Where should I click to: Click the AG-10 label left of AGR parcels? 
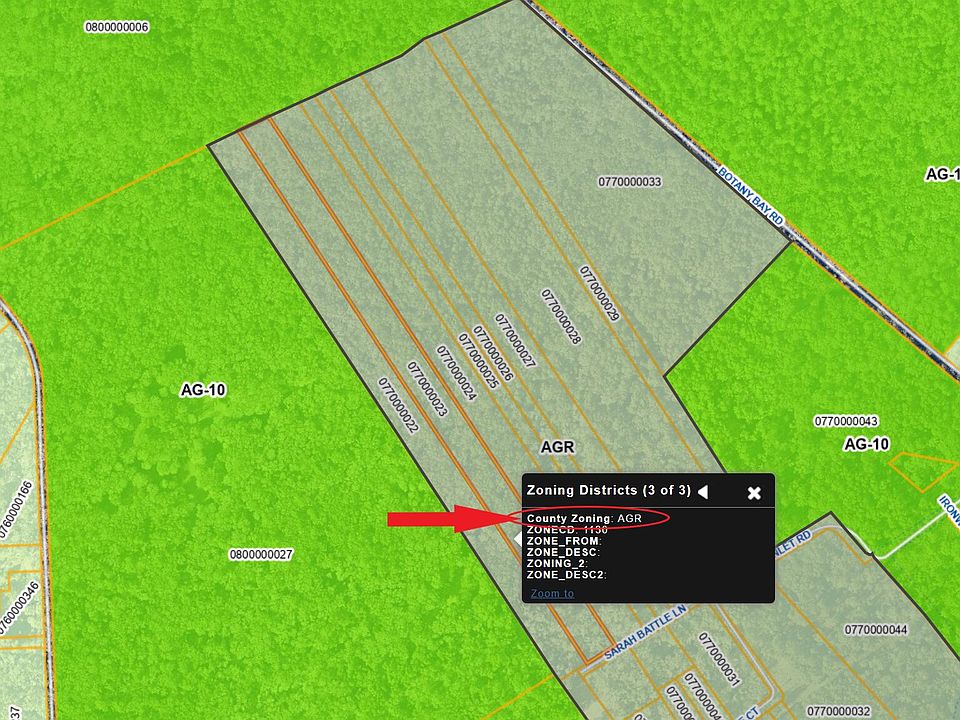tap(203, 390)
